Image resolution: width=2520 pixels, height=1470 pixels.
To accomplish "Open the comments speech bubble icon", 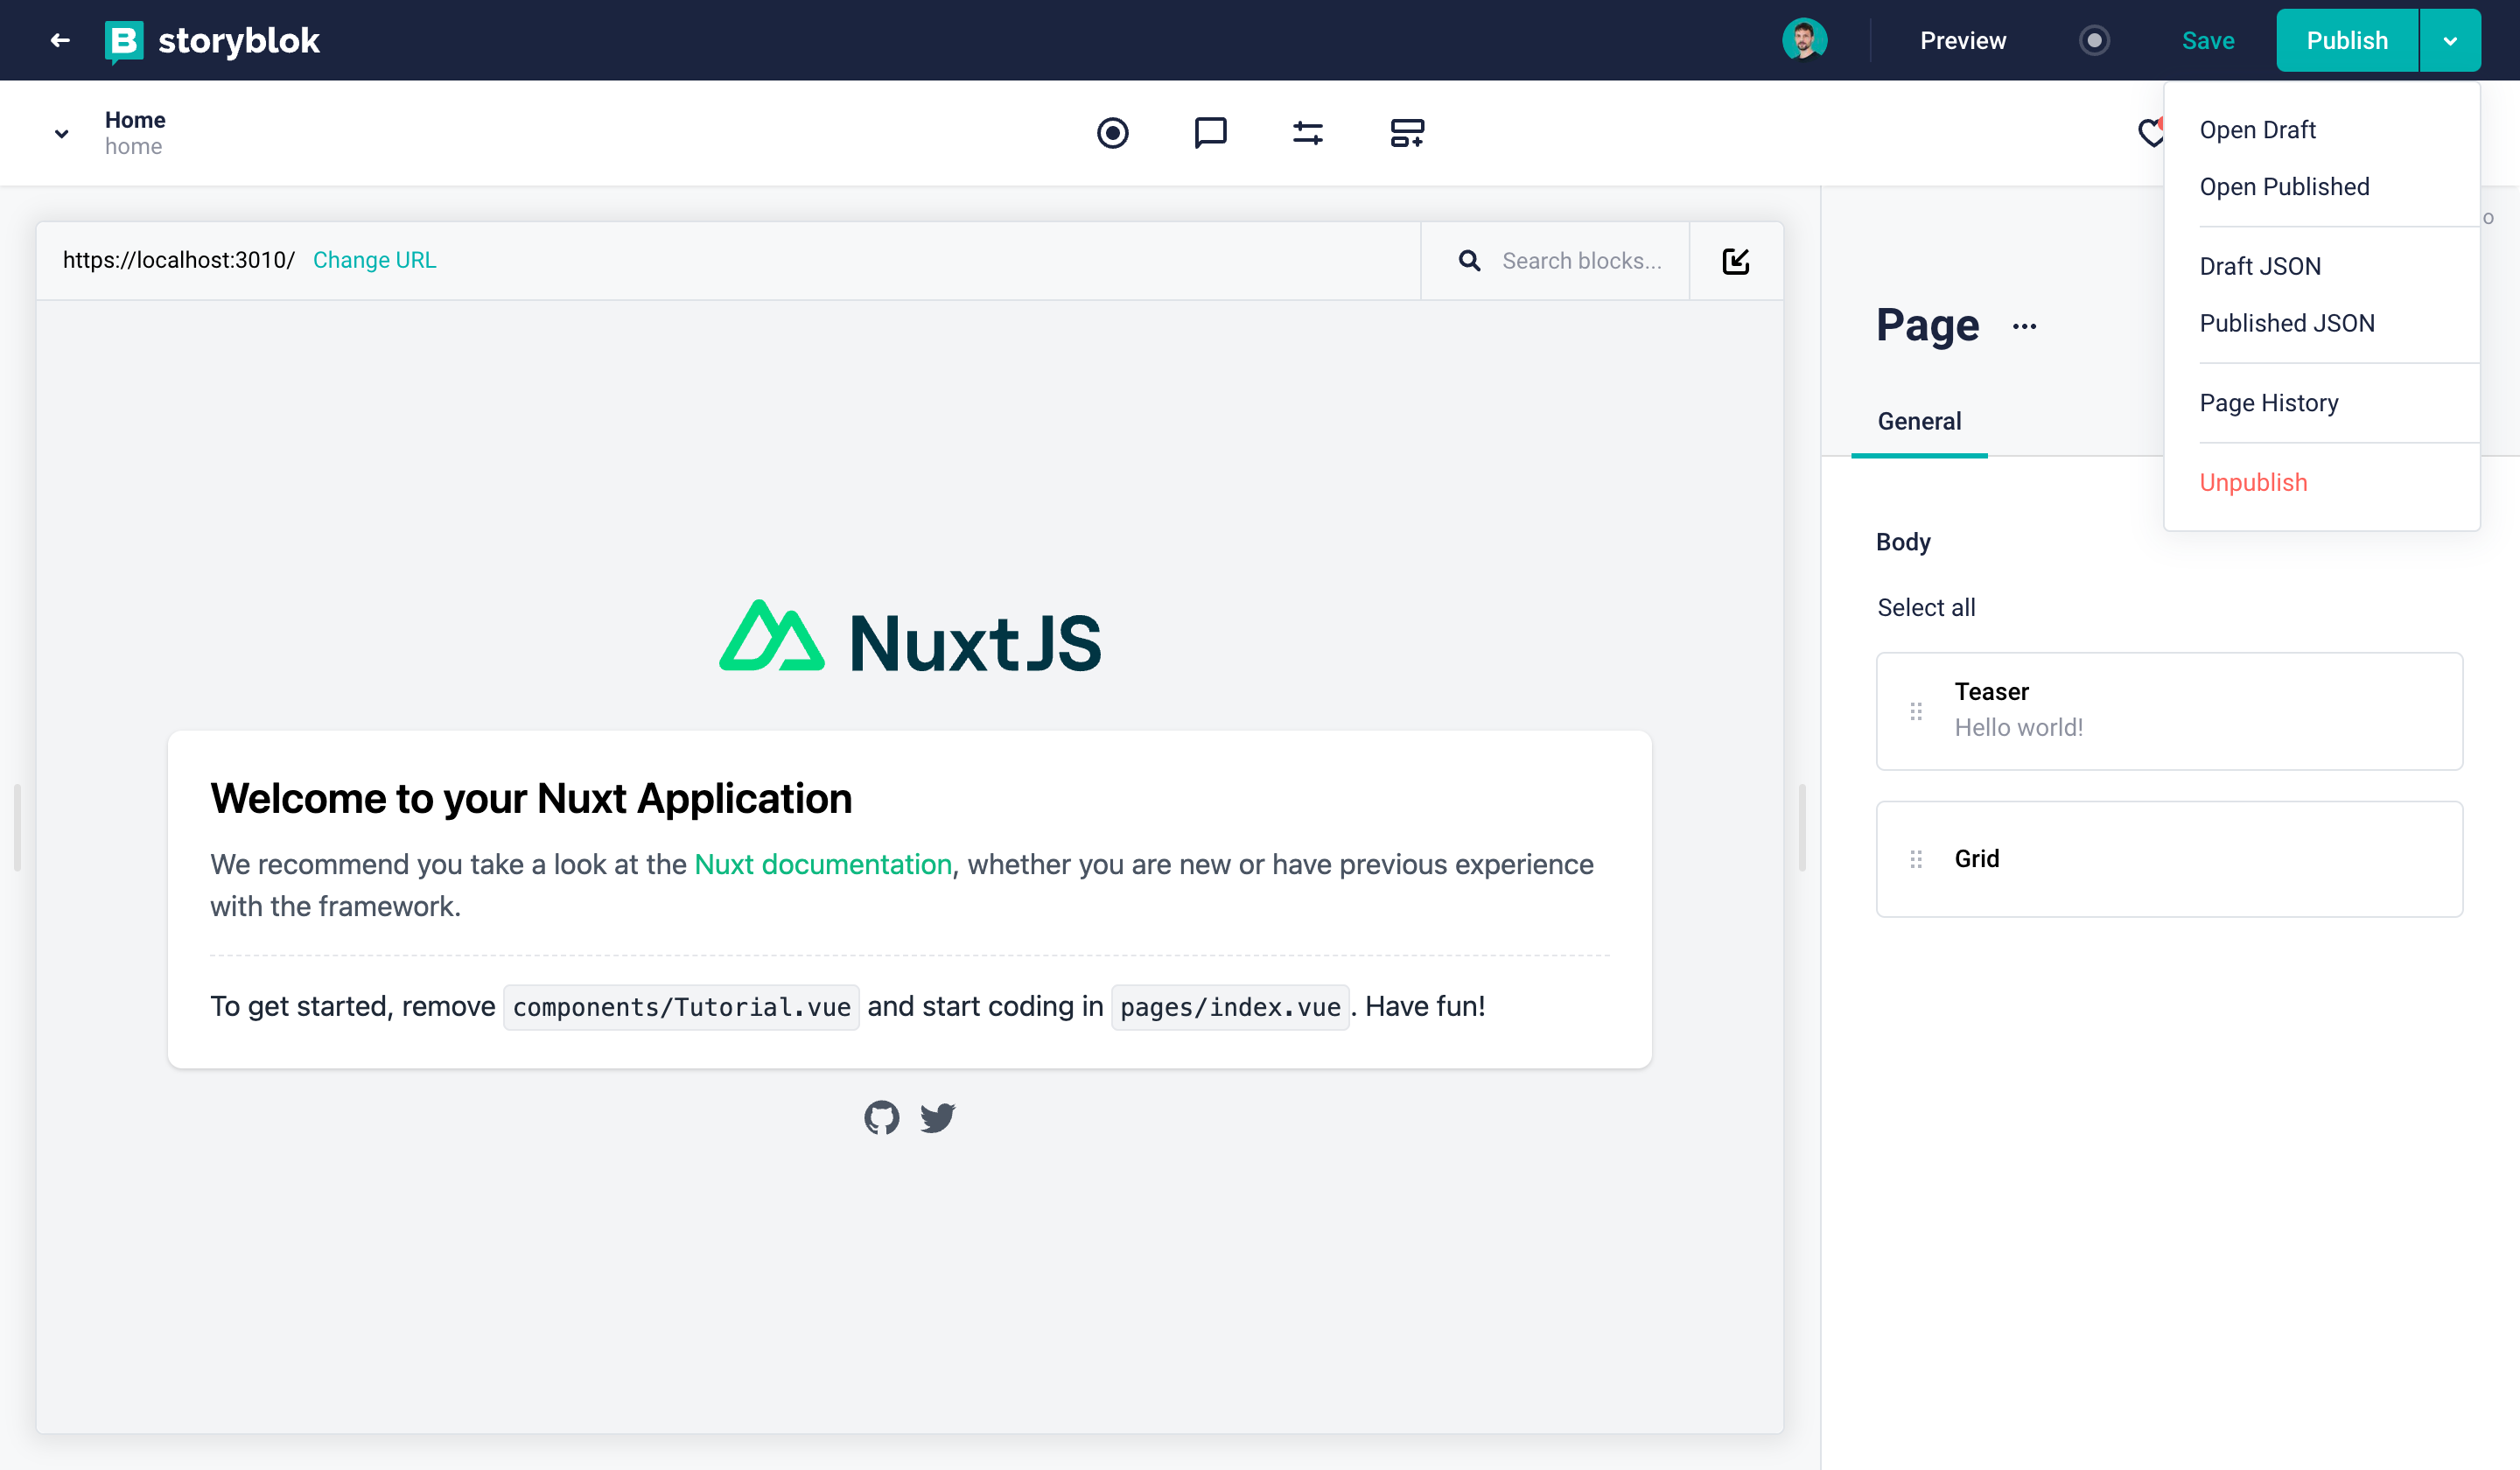I will (1210, 133).
